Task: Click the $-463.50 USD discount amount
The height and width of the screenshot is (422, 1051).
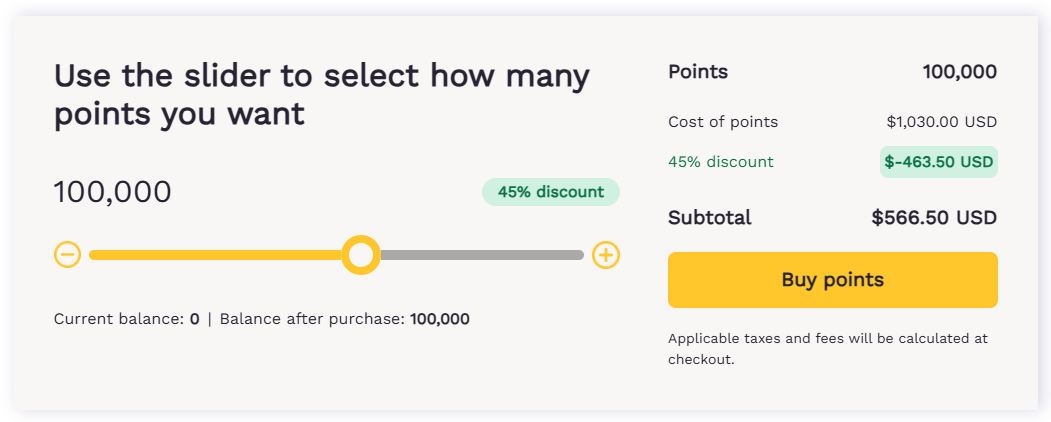Action: tap(938, 162)
